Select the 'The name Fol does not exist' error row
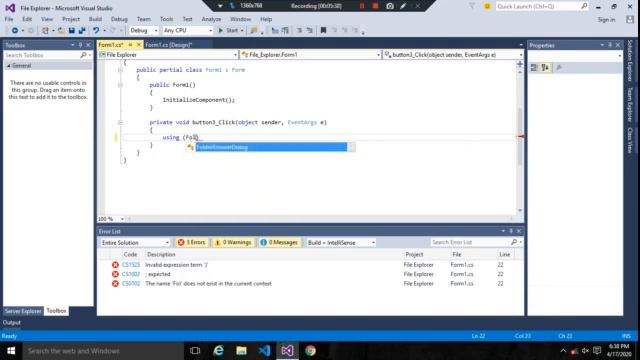 [310, 284]
